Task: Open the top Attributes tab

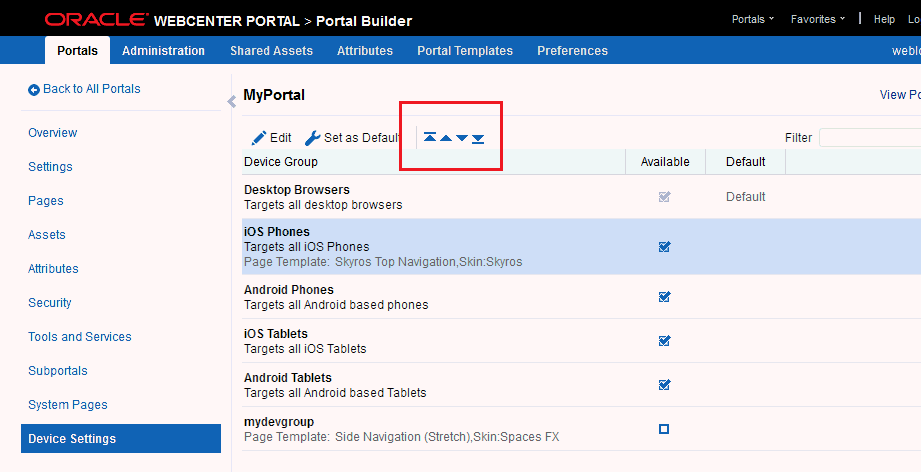Action: [365, 50]
